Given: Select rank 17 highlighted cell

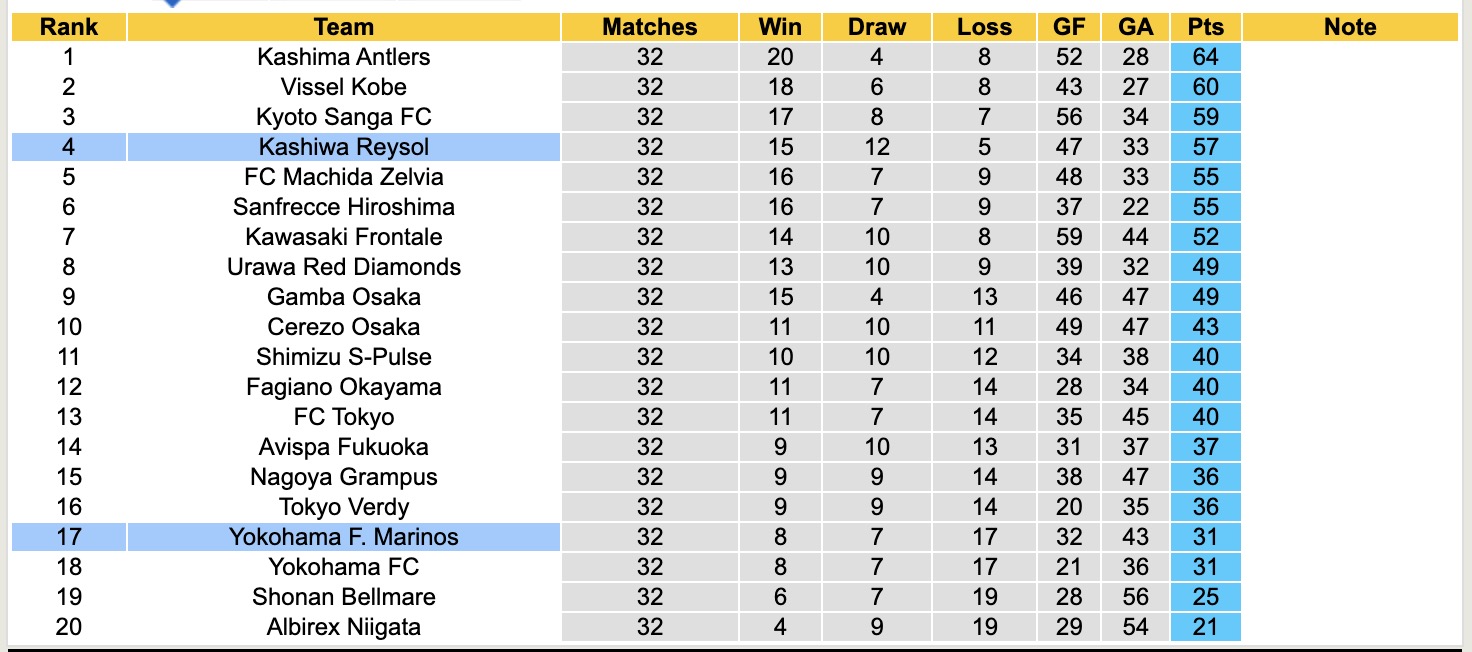Looking at the screenshot, I should (x=68, y=537).
